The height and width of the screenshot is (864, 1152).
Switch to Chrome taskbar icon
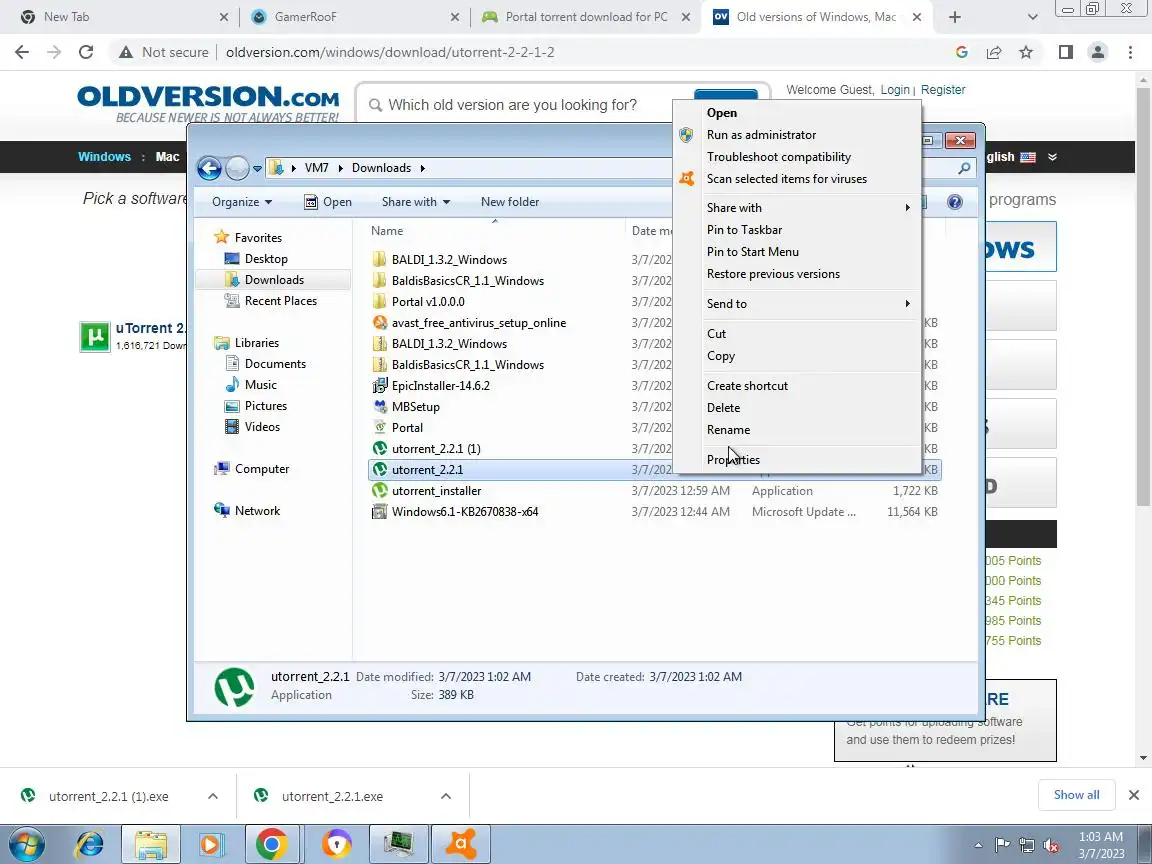[x=272, y=844]
